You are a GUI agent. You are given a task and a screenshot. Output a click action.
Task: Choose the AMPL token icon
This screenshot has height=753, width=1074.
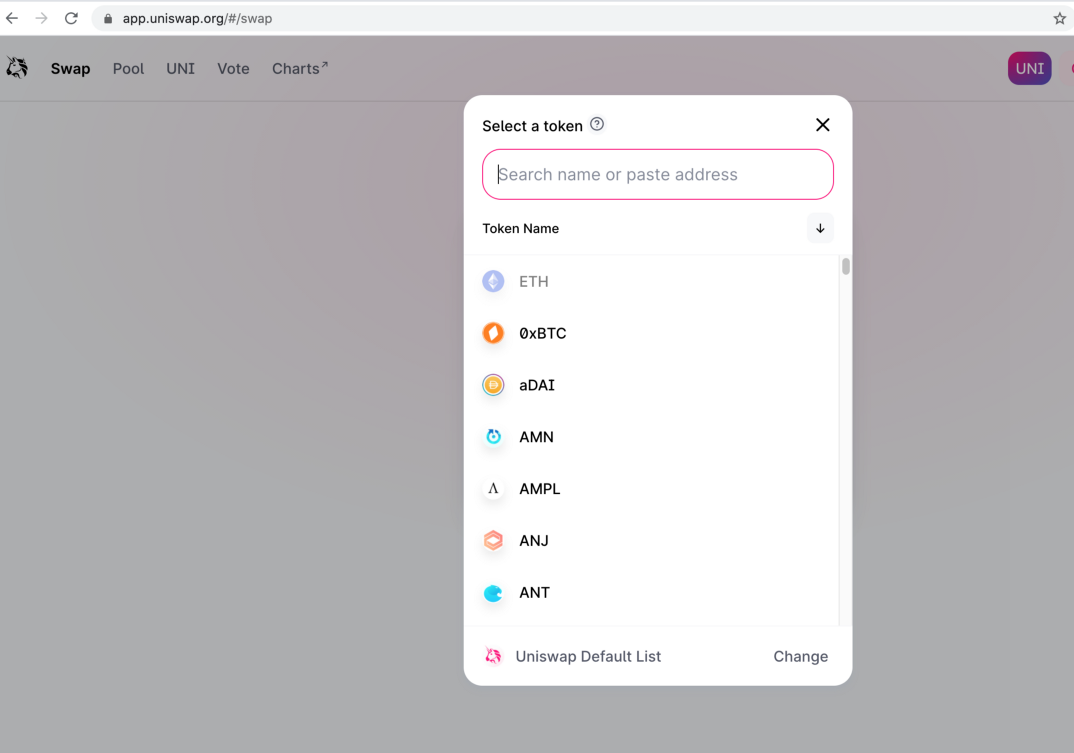(x=493, y=489)
